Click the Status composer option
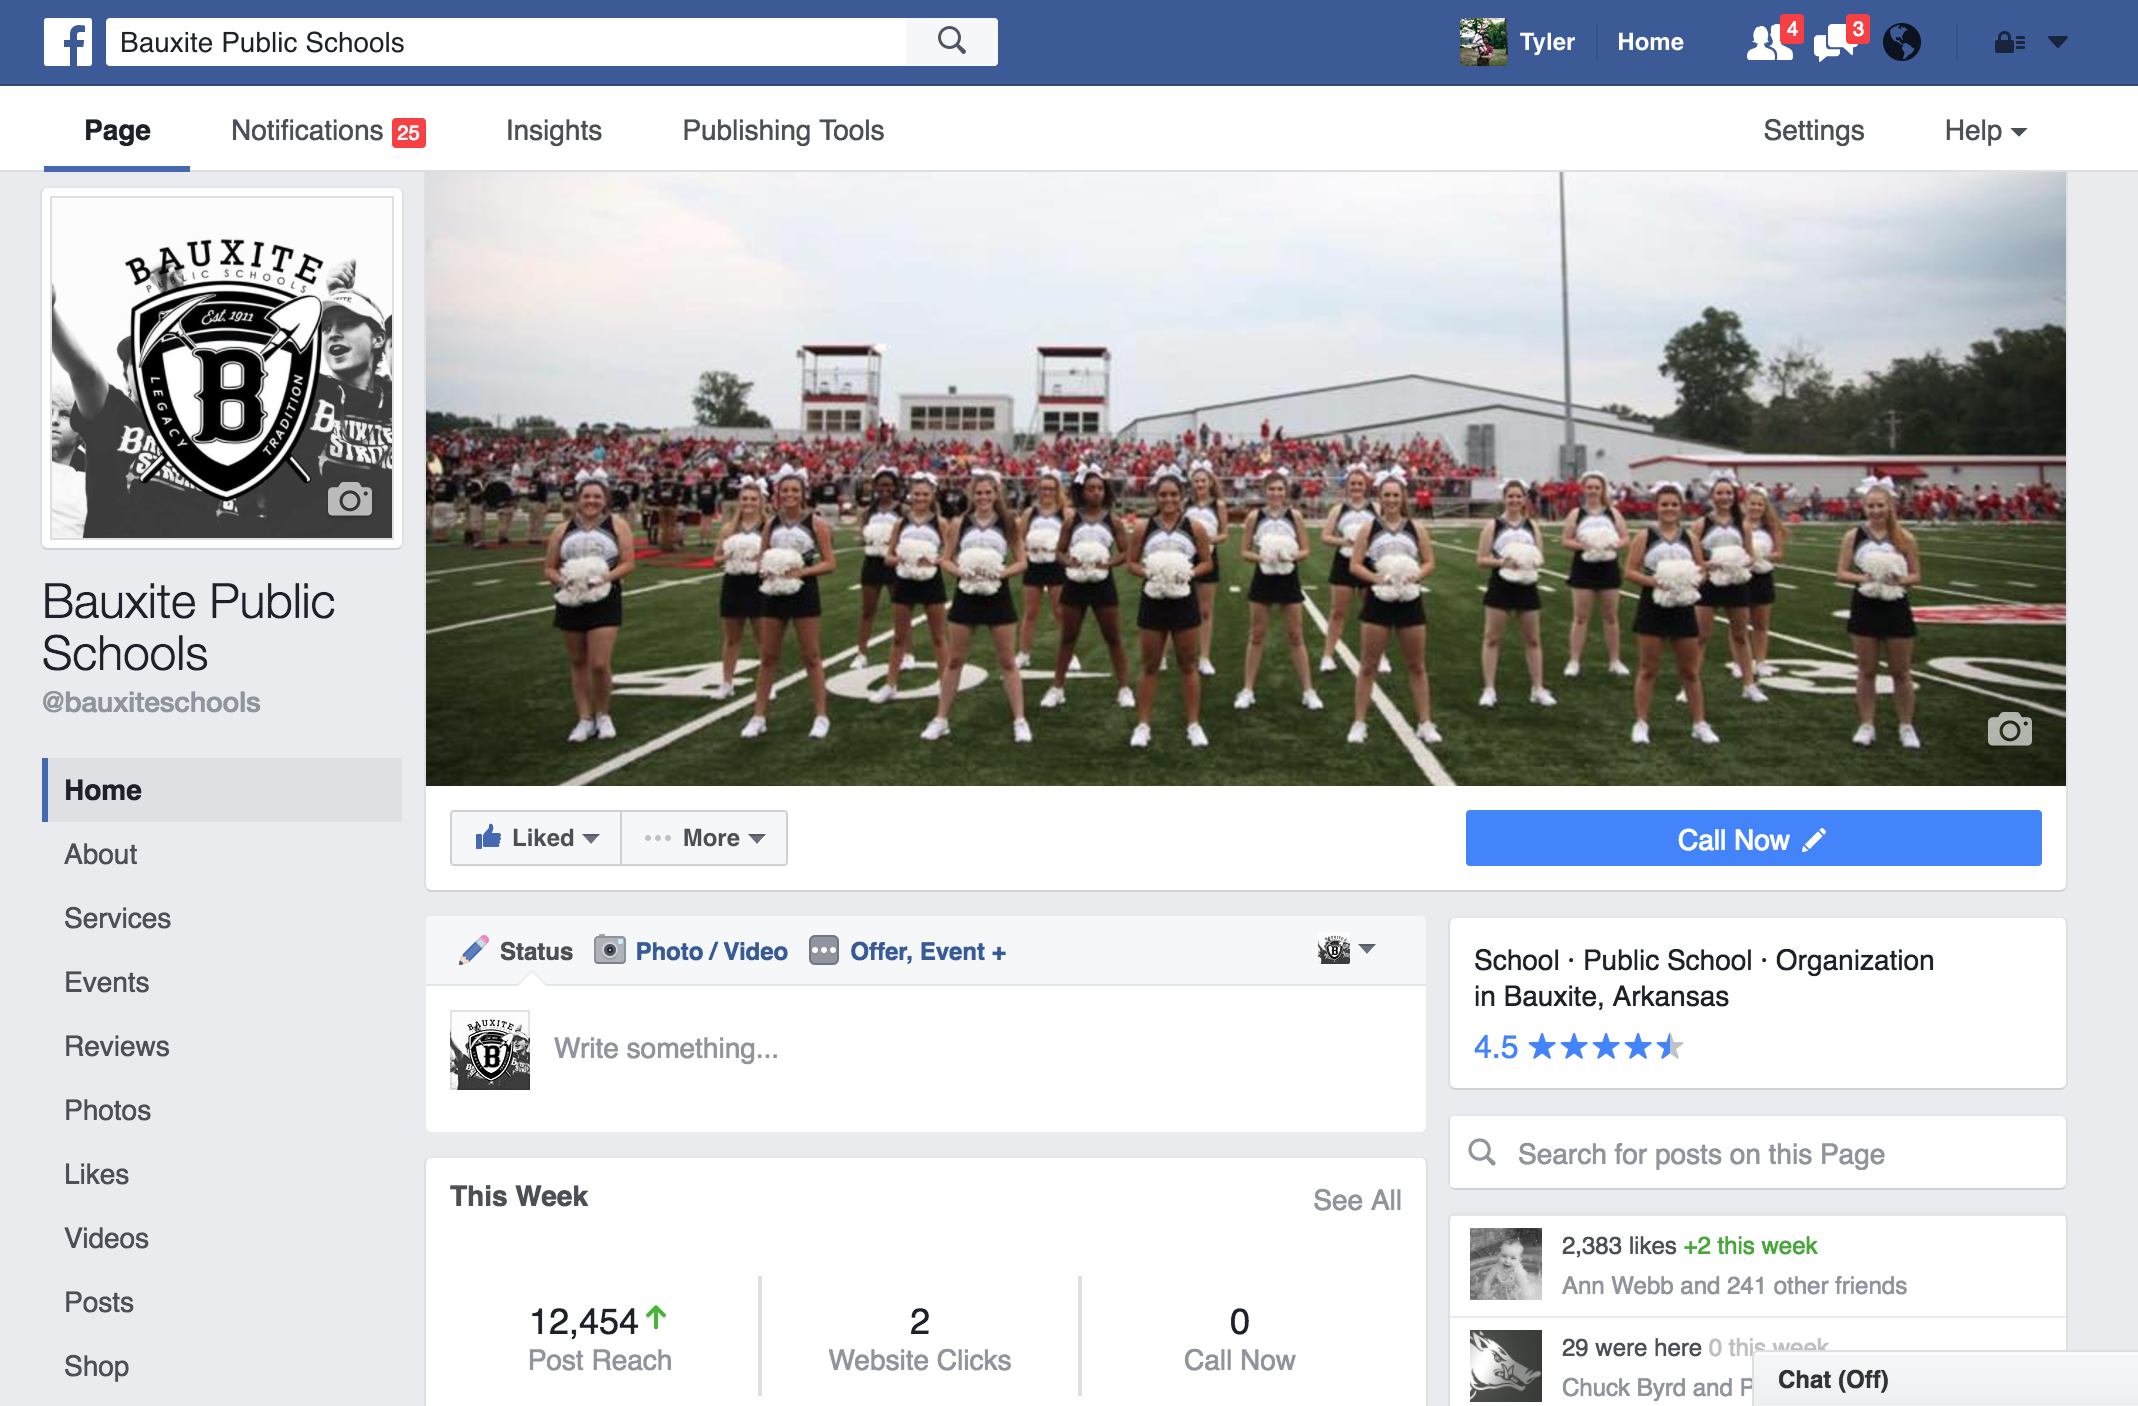Image resolution: width=2138 pixels, height=1406 pixels. [536, 951]
